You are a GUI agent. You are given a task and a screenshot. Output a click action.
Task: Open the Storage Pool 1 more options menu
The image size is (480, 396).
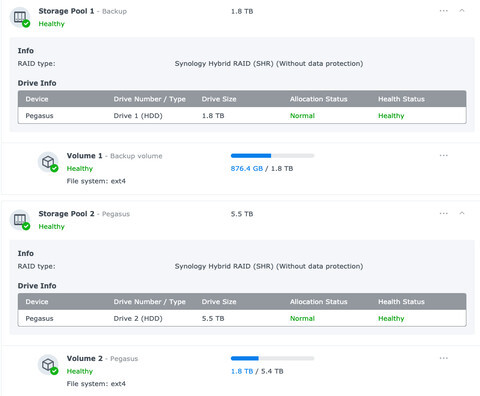click(444, 11)
